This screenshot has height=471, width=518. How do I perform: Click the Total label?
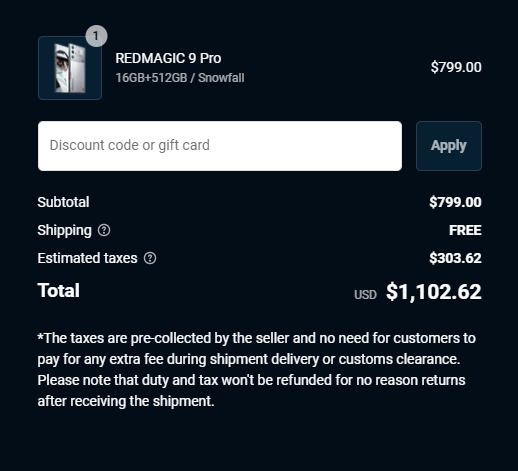point(59,290)
